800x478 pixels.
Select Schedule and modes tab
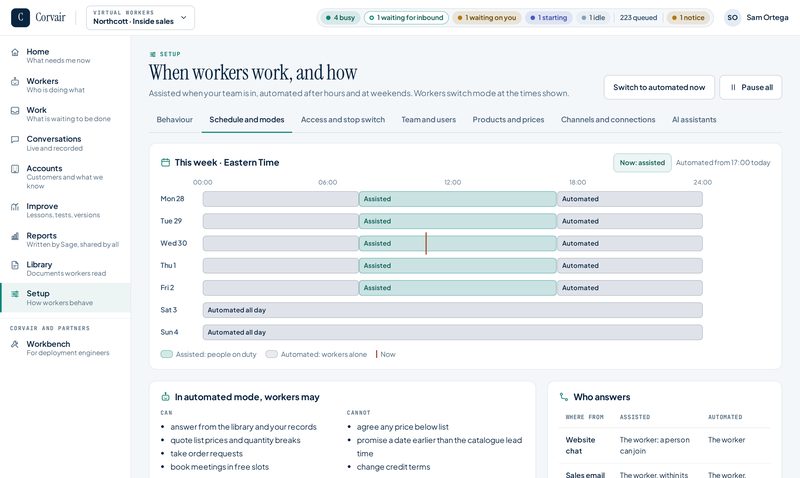tap(247, 119)
